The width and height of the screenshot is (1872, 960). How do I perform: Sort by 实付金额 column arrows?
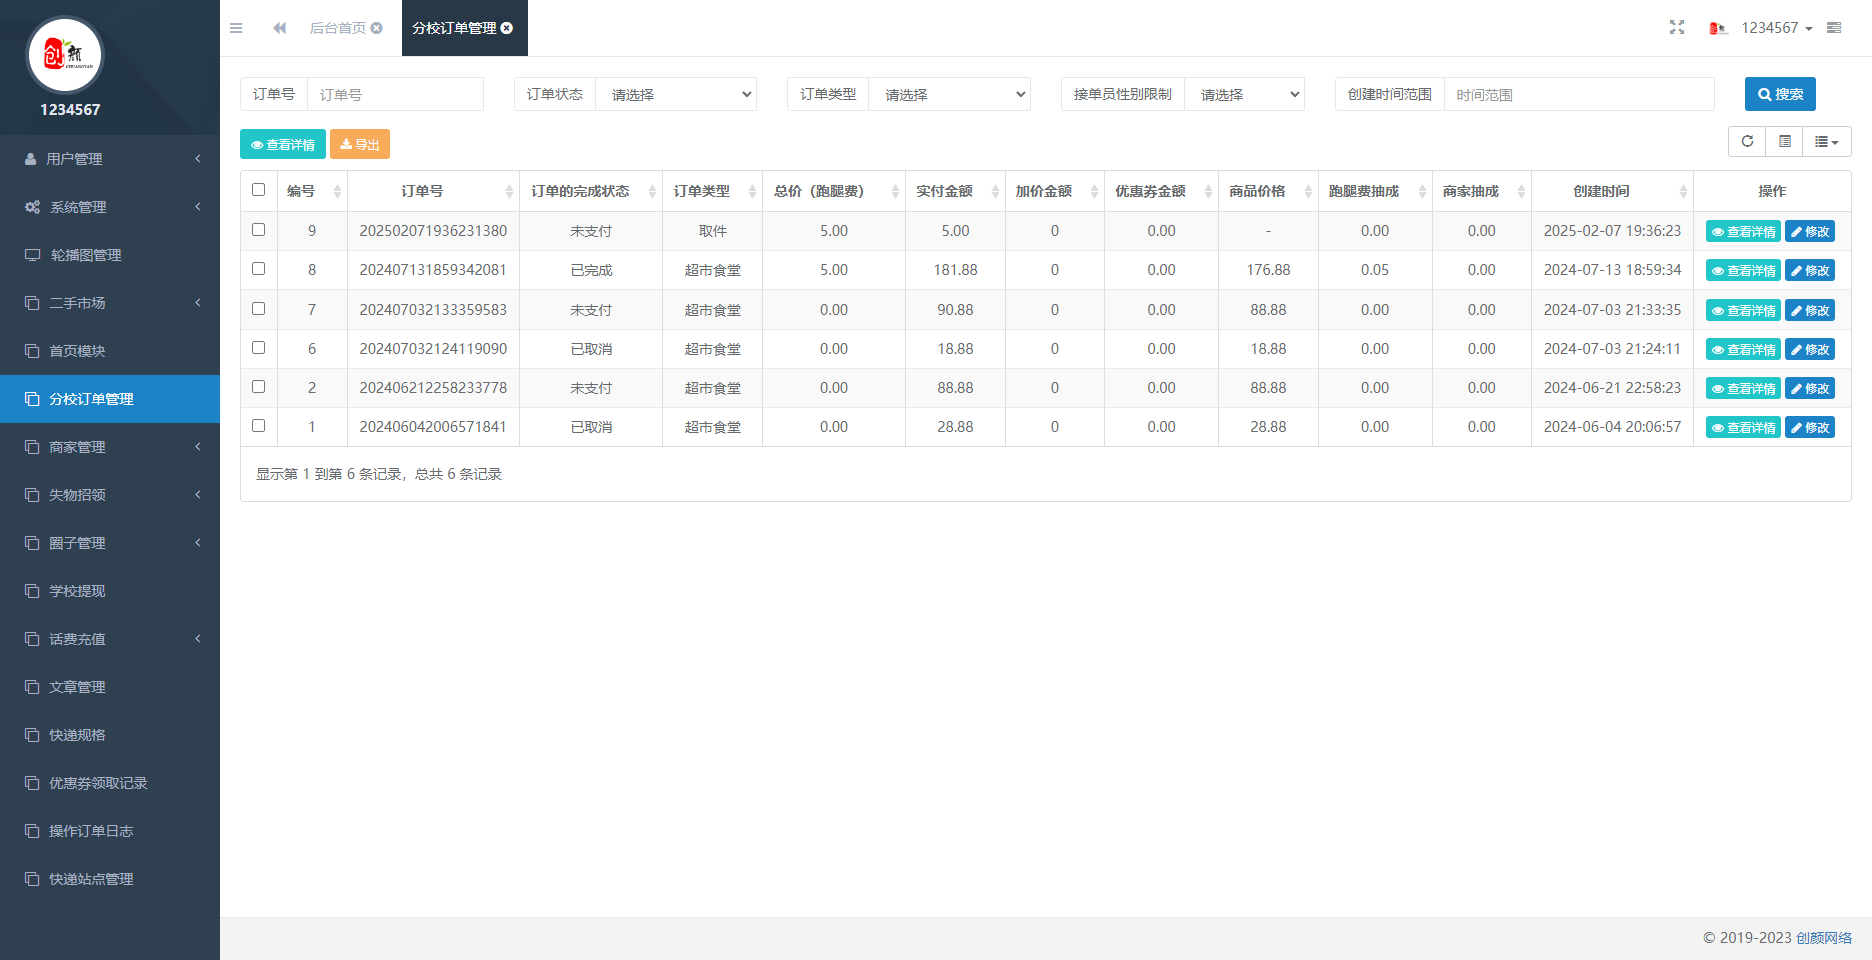(x=995, y=192)
